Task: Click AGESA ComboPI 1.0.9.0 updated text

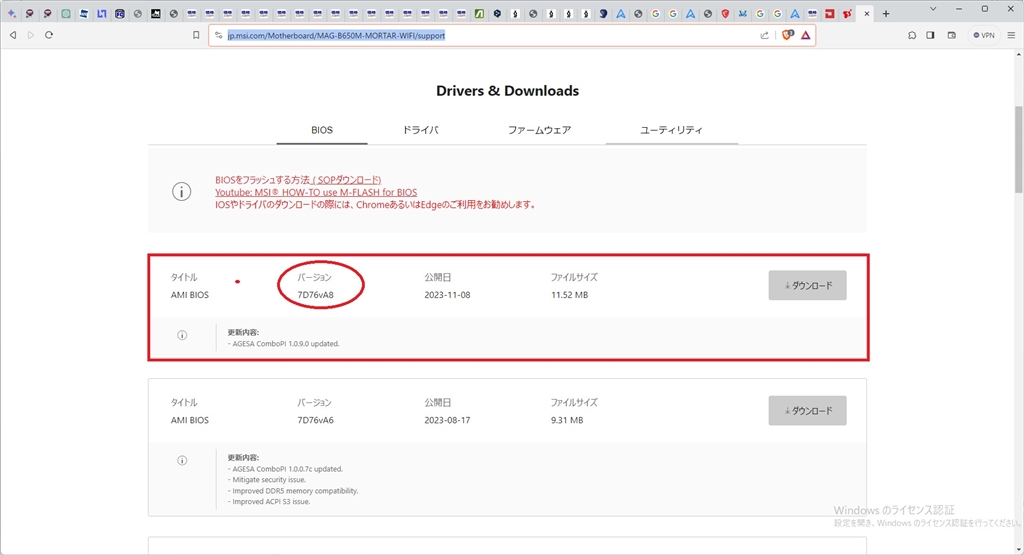Action: (283, 343)
